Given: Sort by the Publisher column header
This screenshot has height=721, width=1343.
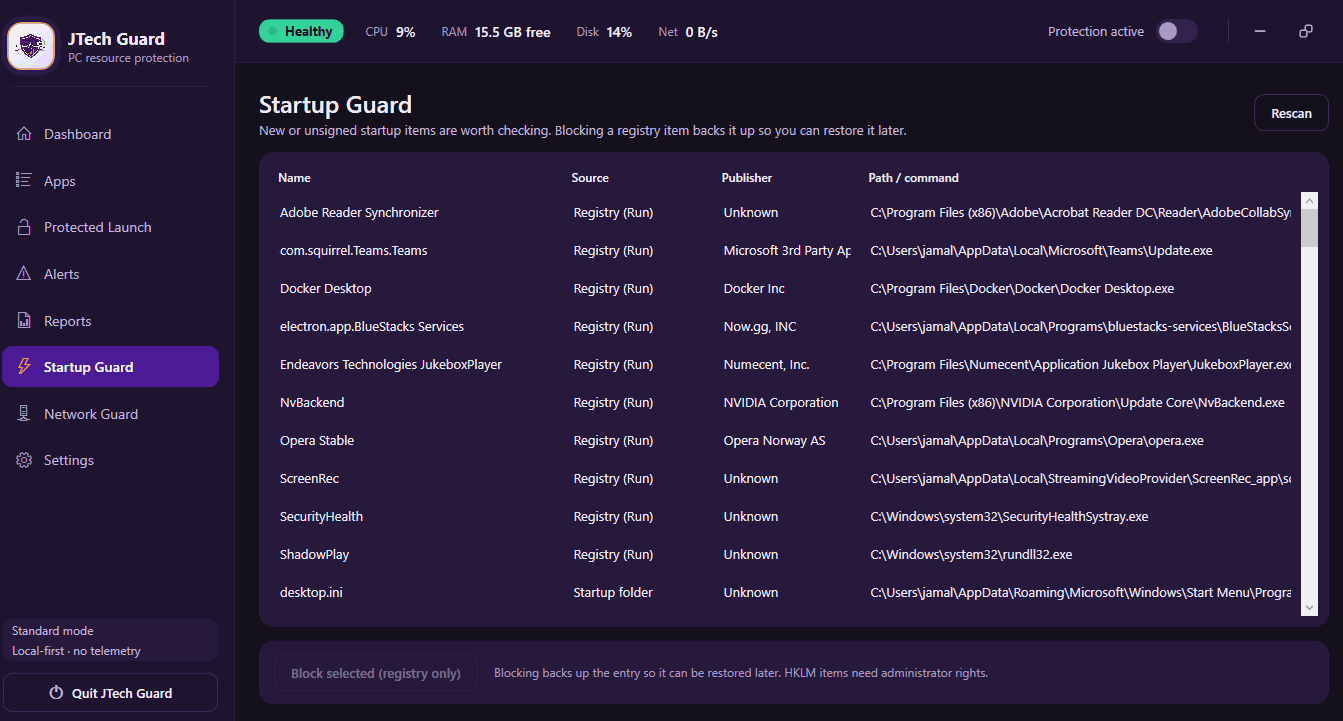Looking at the screenshot, I should 747,178.
